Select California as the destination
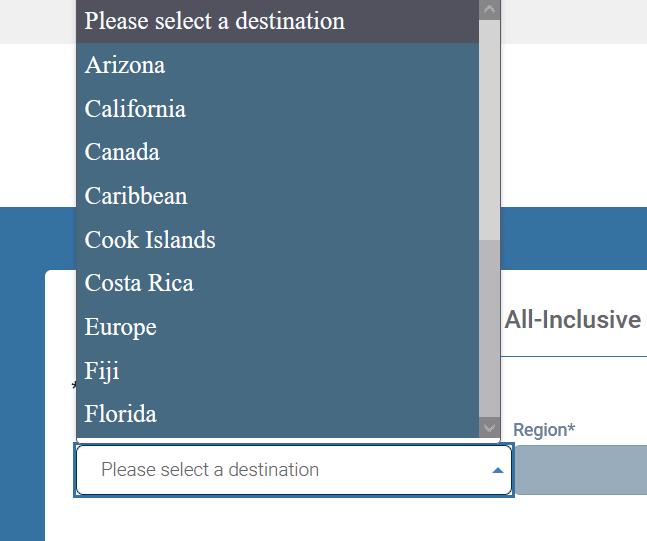Screen dimensions: 647x541 (x=135, y=109)
